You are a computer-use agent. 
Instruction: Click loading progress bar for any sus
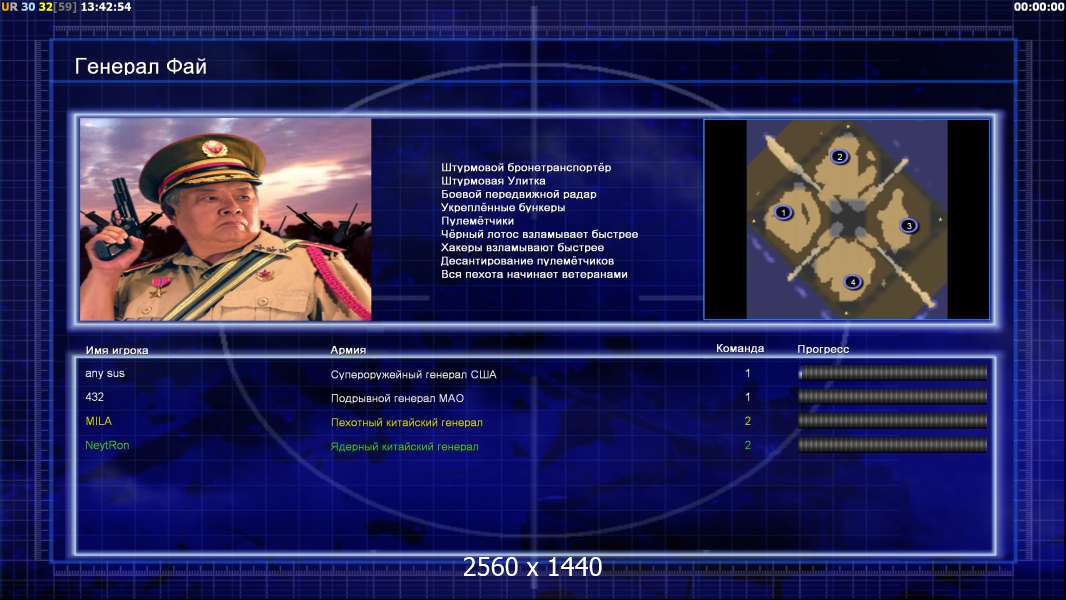[893, 373]
